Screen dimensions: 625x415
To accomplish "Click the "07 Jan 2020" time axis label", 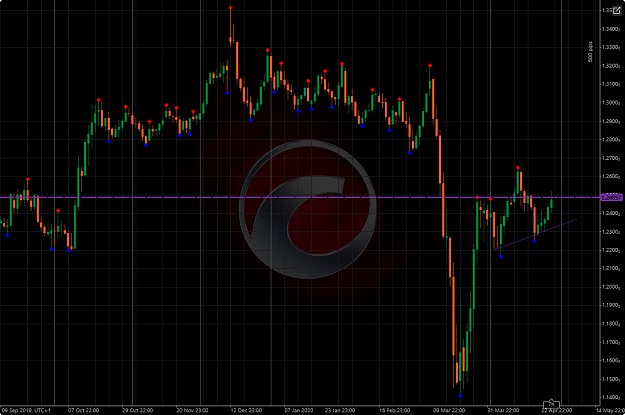I will point(299,410).
